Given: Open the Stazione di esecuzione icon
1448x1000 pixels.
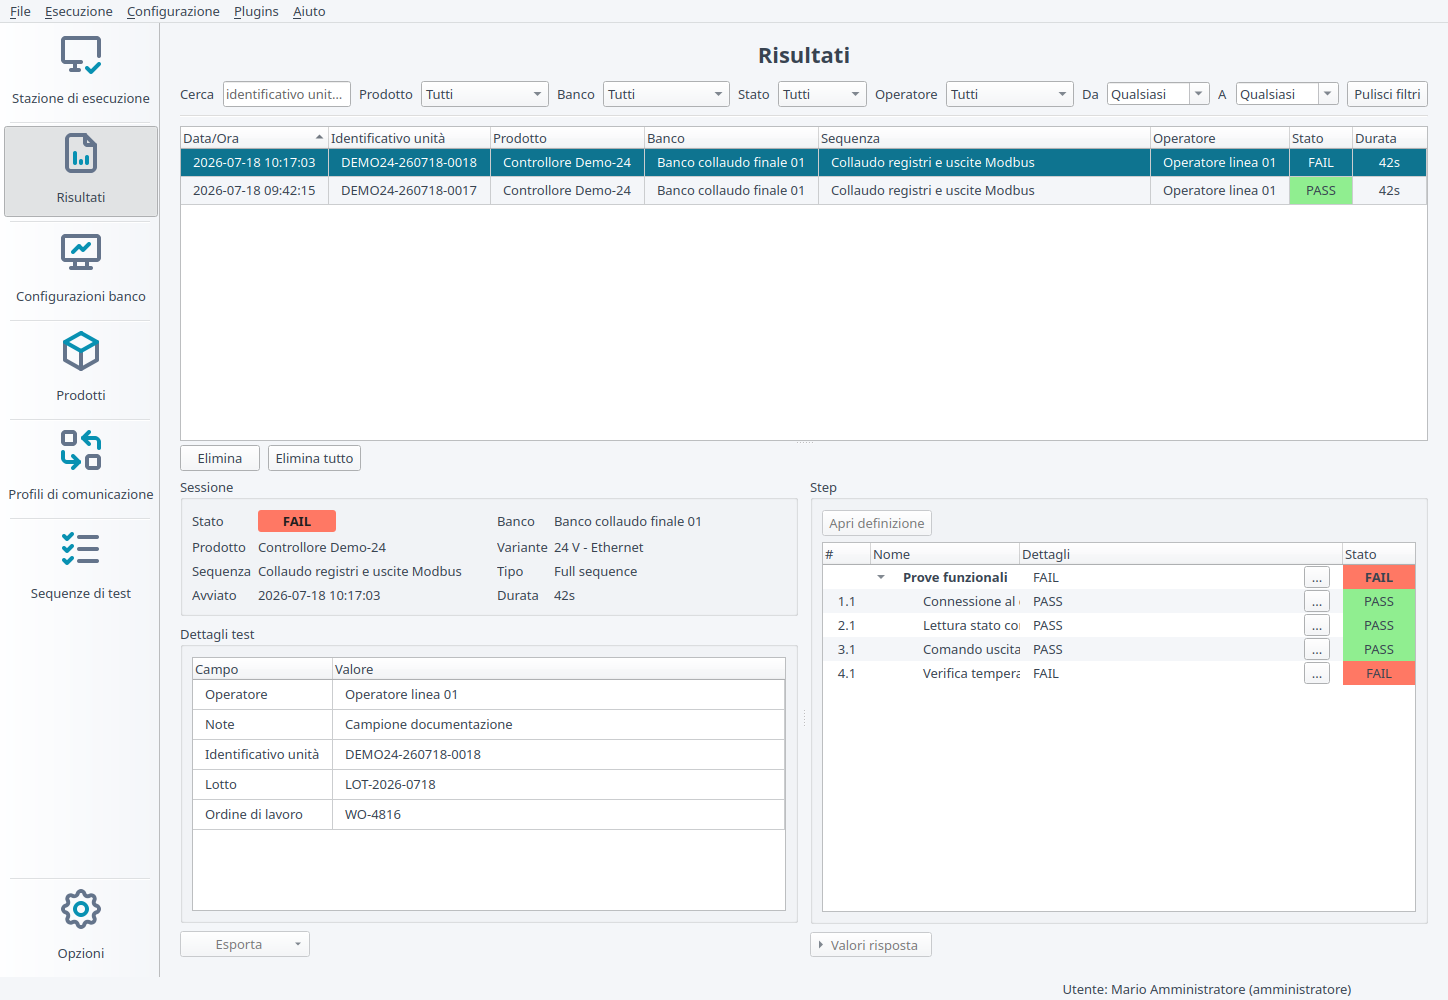Looking at the screenshot, I should click(x=81, y=56).
